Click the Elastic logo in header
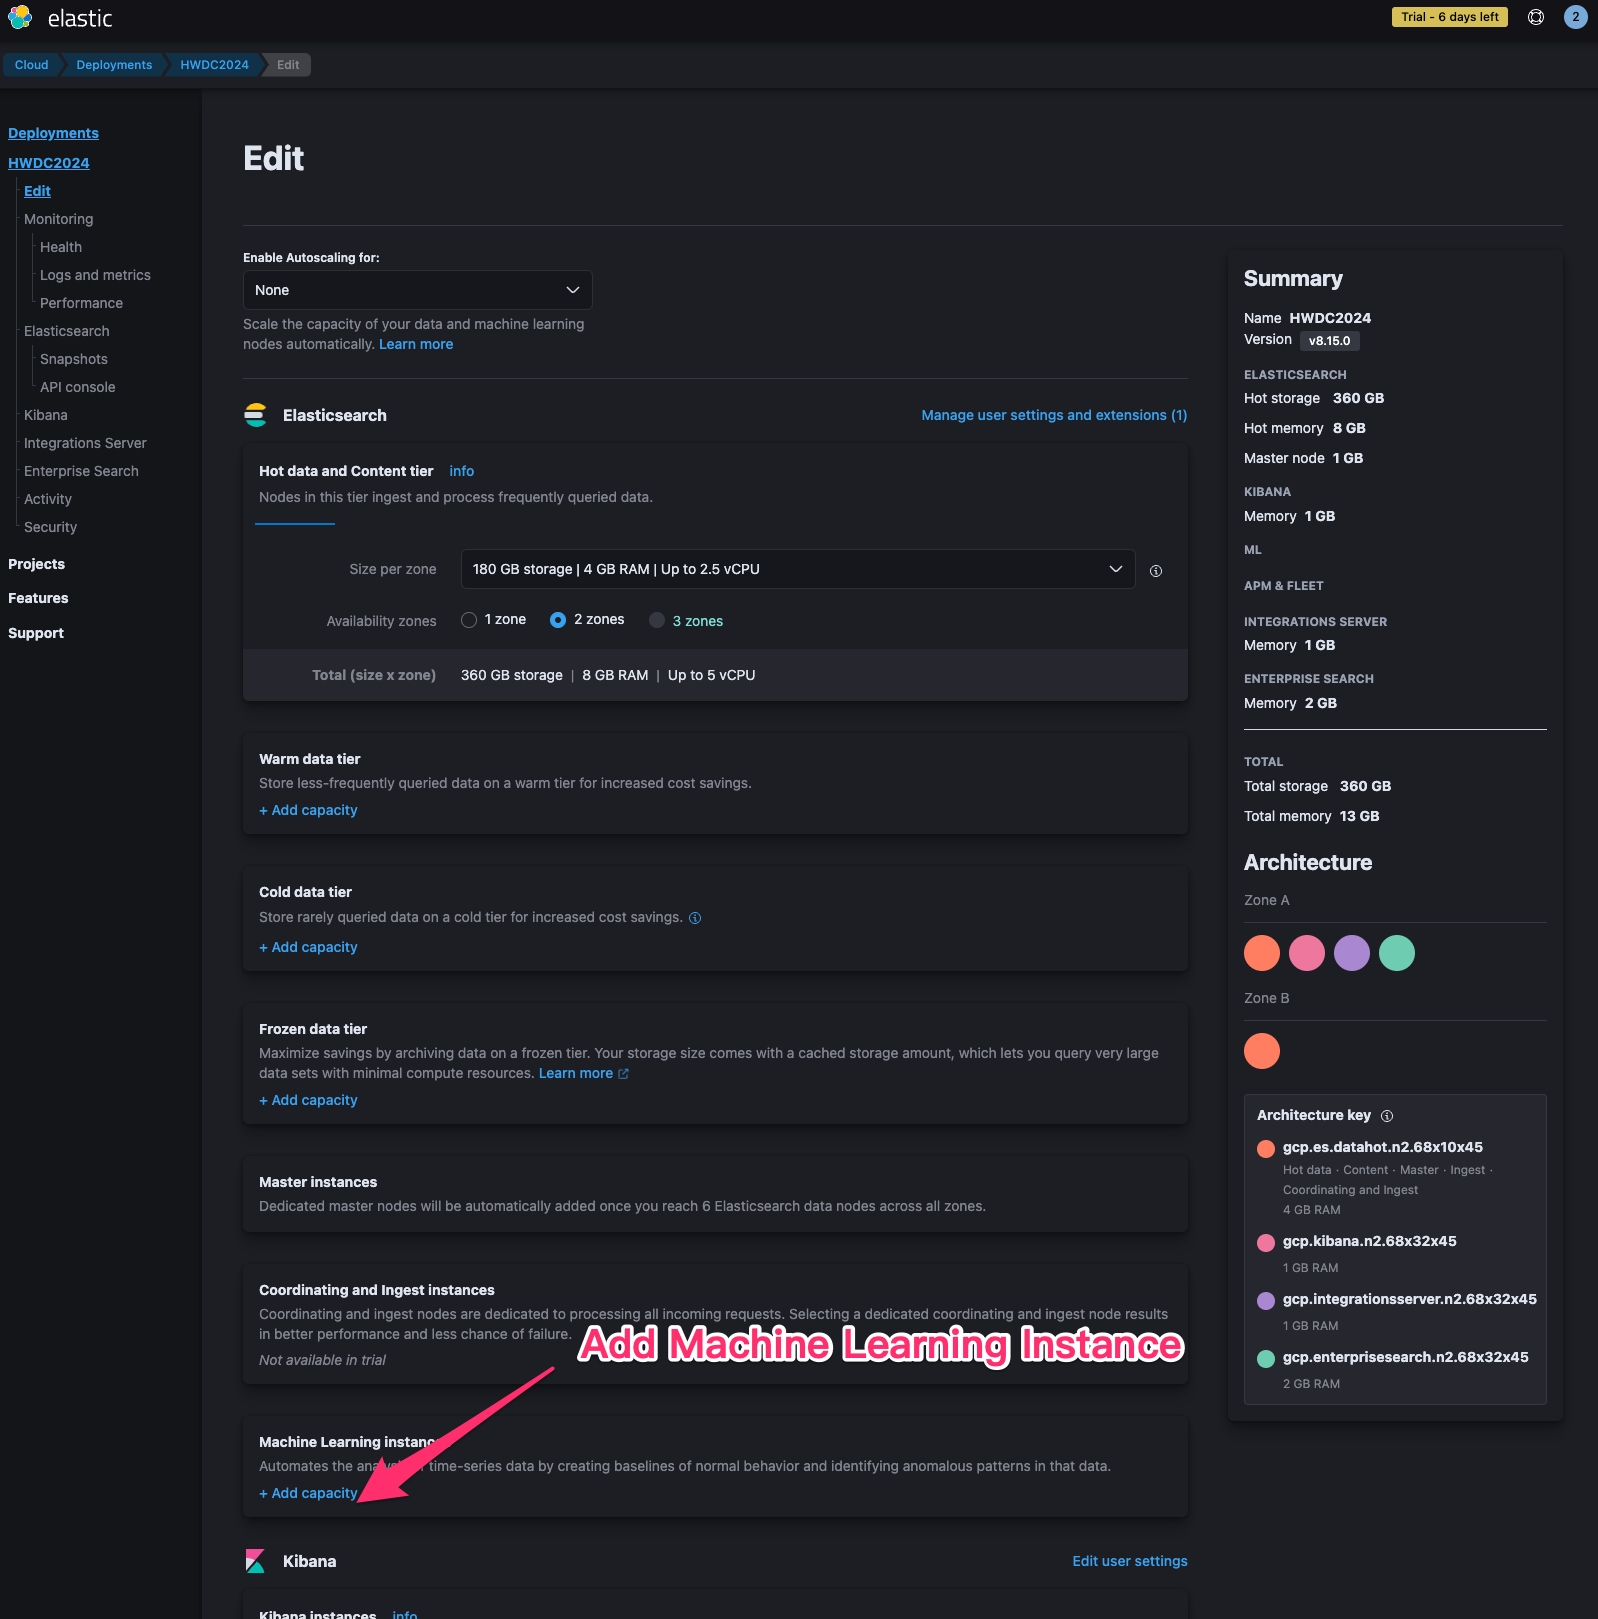This screenshot has height=1619, width=1598. pos(60,18)
